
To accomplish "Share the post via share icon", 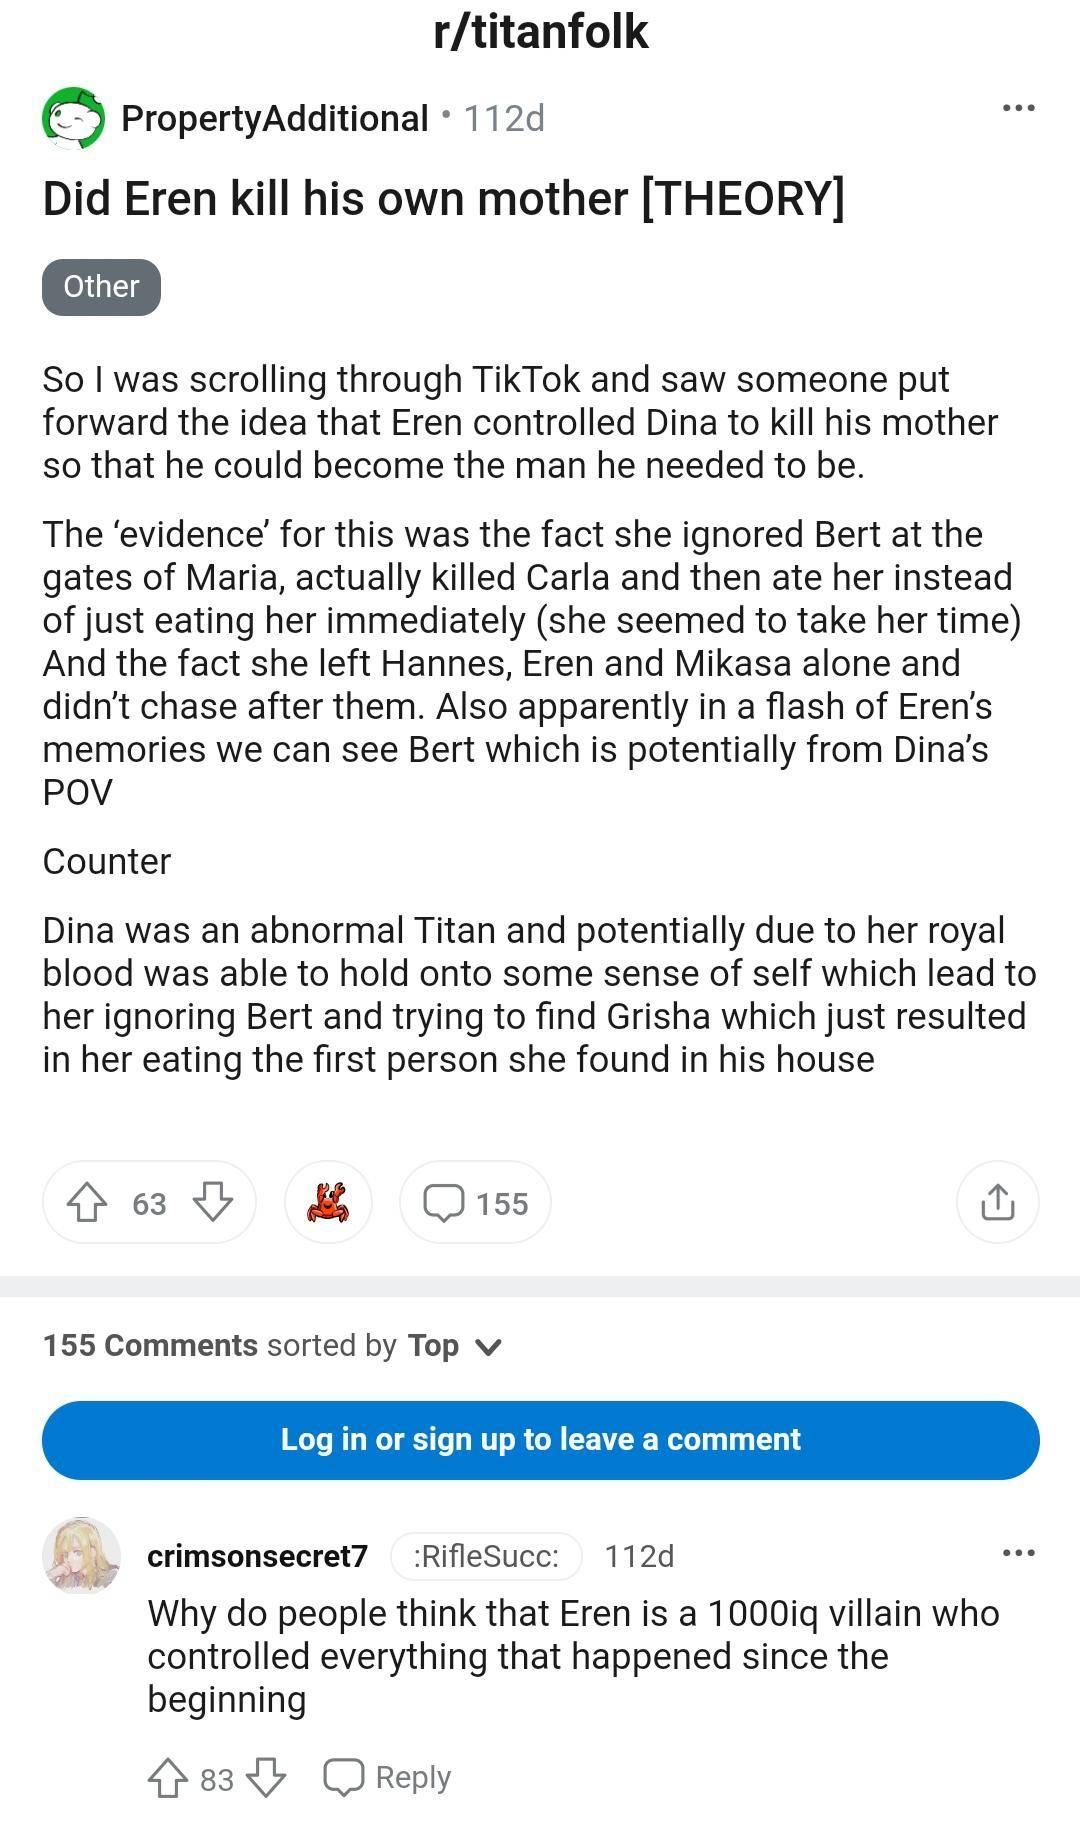I will coord(997,1202).
